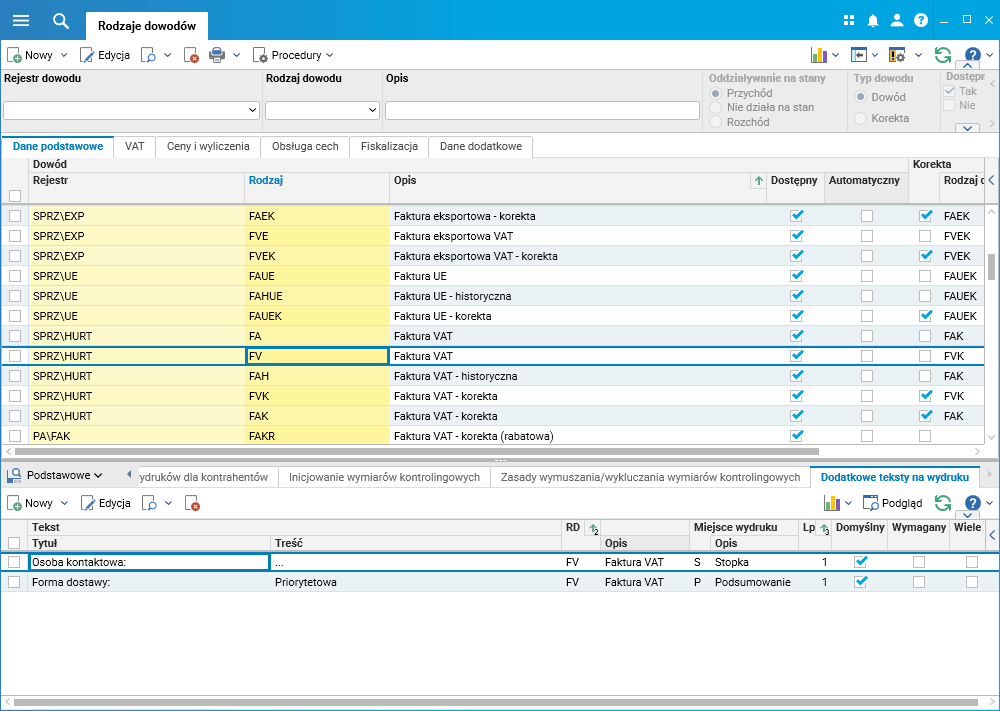Select the Forma dostawy row checkbox
This screenshot has width=1000, height=711.
[14, 582]
